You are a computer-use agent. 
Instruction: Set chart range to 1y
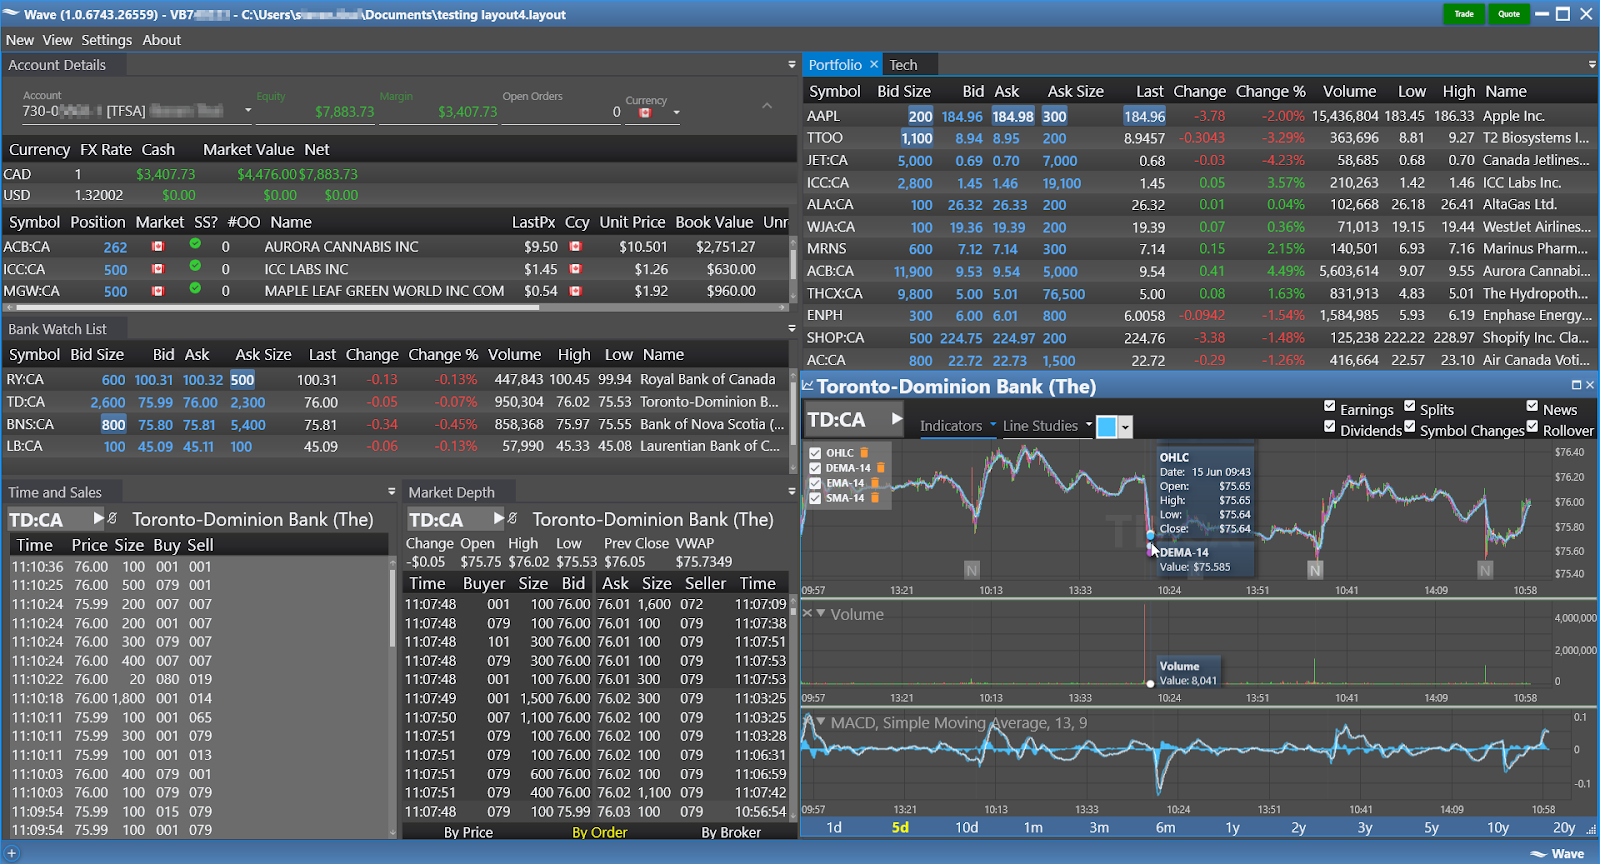(x=1232, y=827)
